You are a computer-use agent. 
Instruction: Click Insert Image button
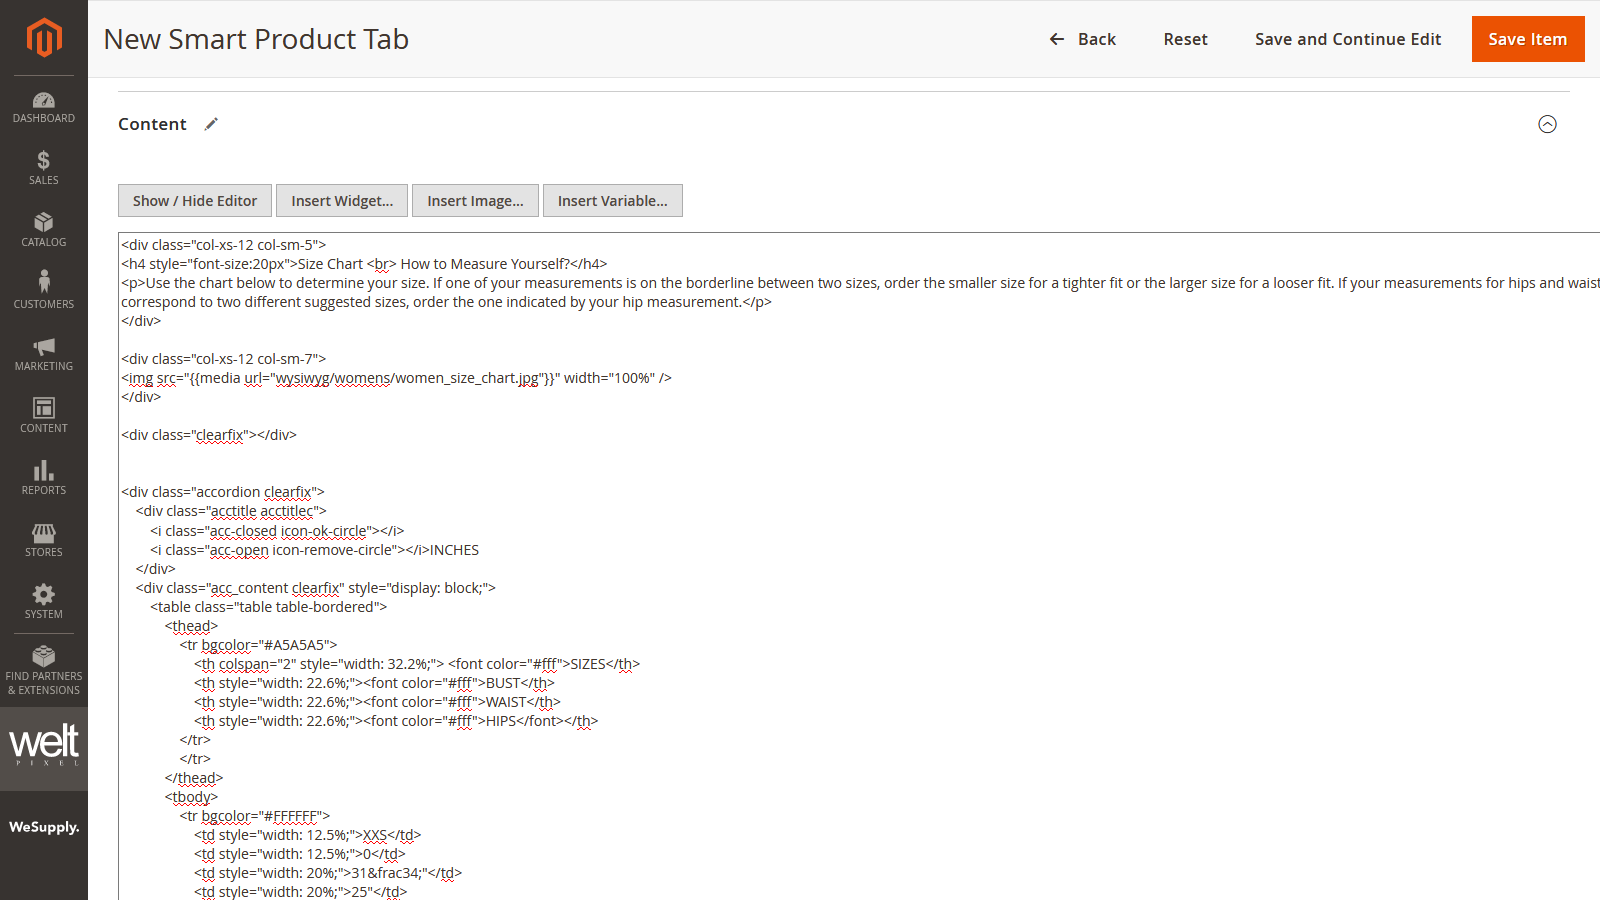pos(475,201)
